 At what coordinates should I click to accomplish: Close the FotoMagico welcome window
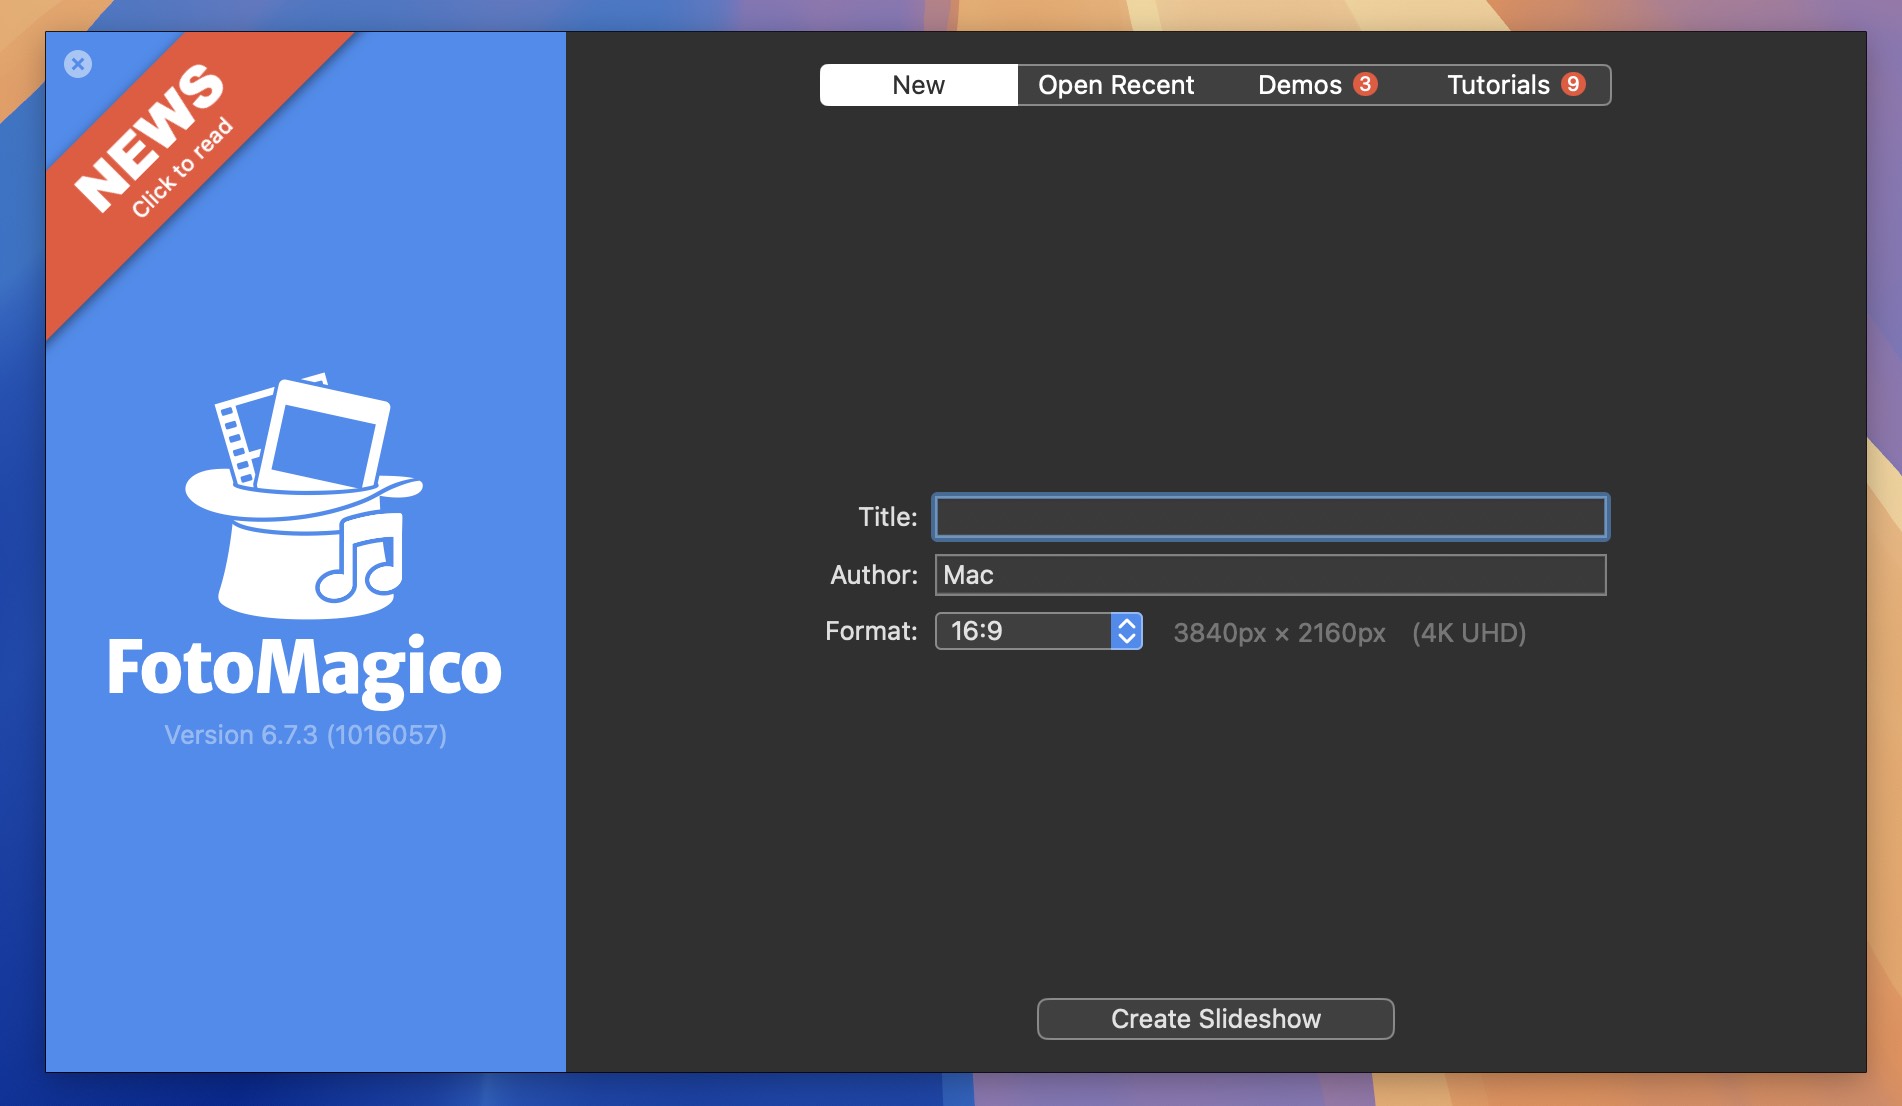[78, 64]
